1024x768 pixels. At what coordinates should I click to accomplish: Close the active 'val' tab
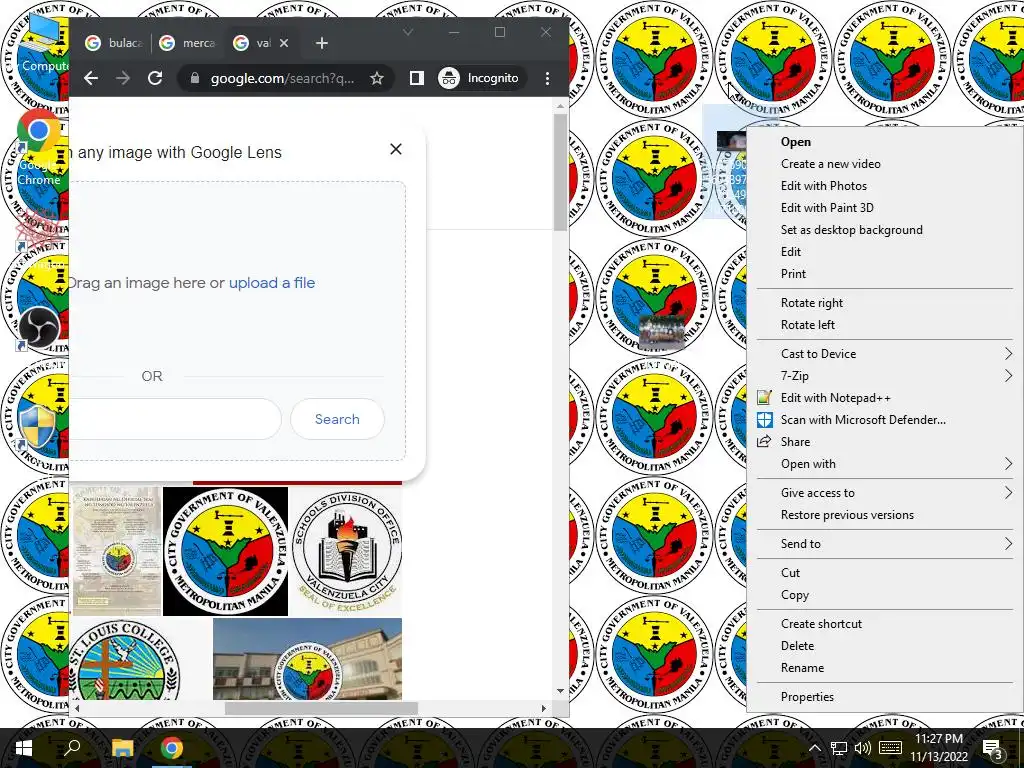click(283, 43)
